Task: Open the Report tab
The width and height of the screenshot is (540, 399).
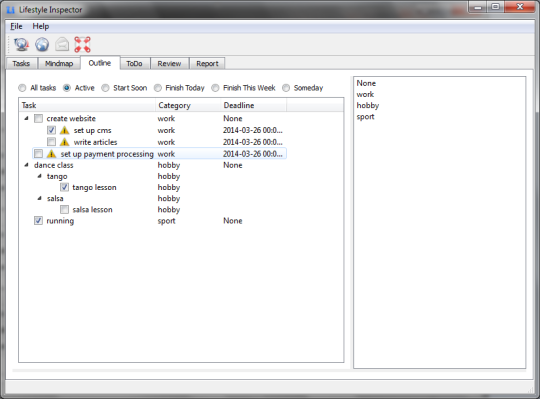Action: [207, 63]
